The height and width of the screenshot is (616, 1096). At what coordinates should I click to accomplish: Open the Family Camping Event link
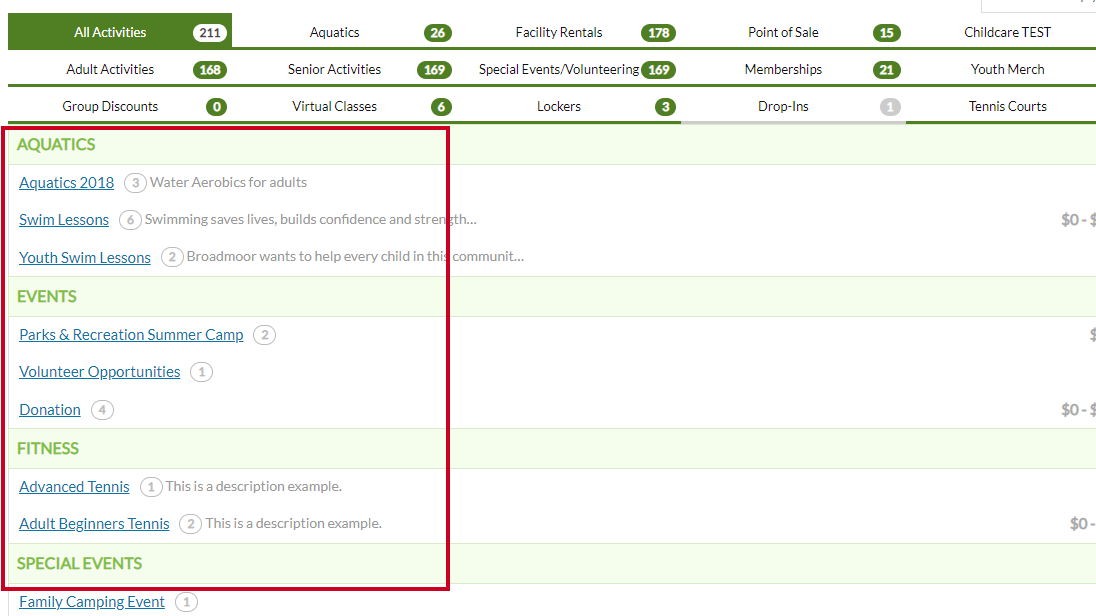[92, 602]
